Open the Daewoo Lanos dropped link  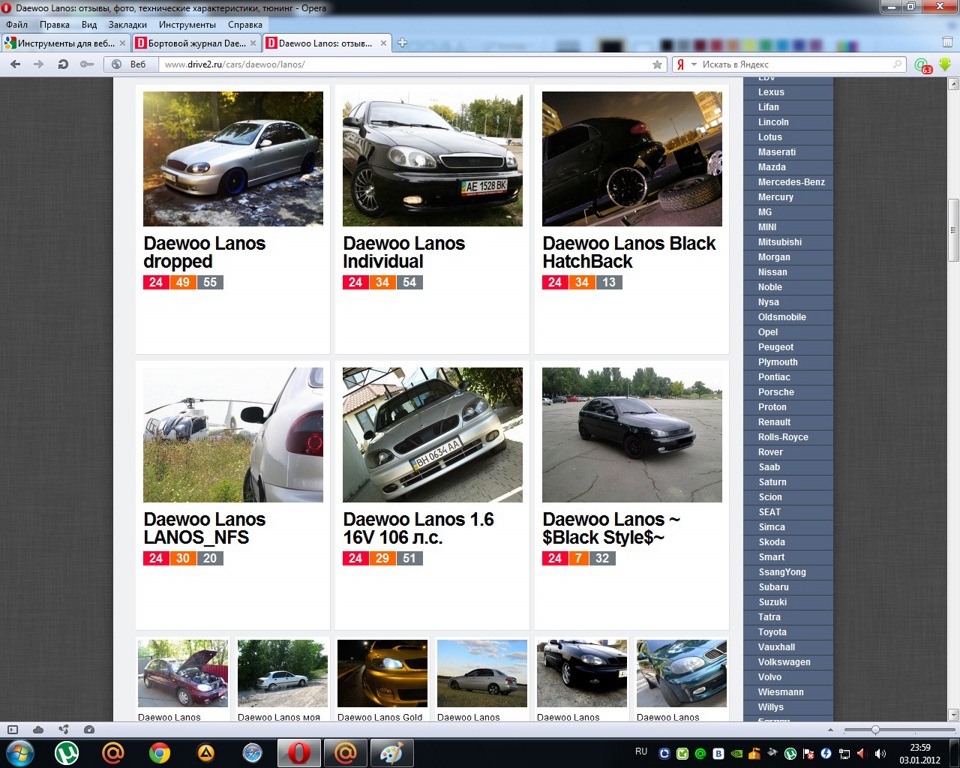click(204, 252)
